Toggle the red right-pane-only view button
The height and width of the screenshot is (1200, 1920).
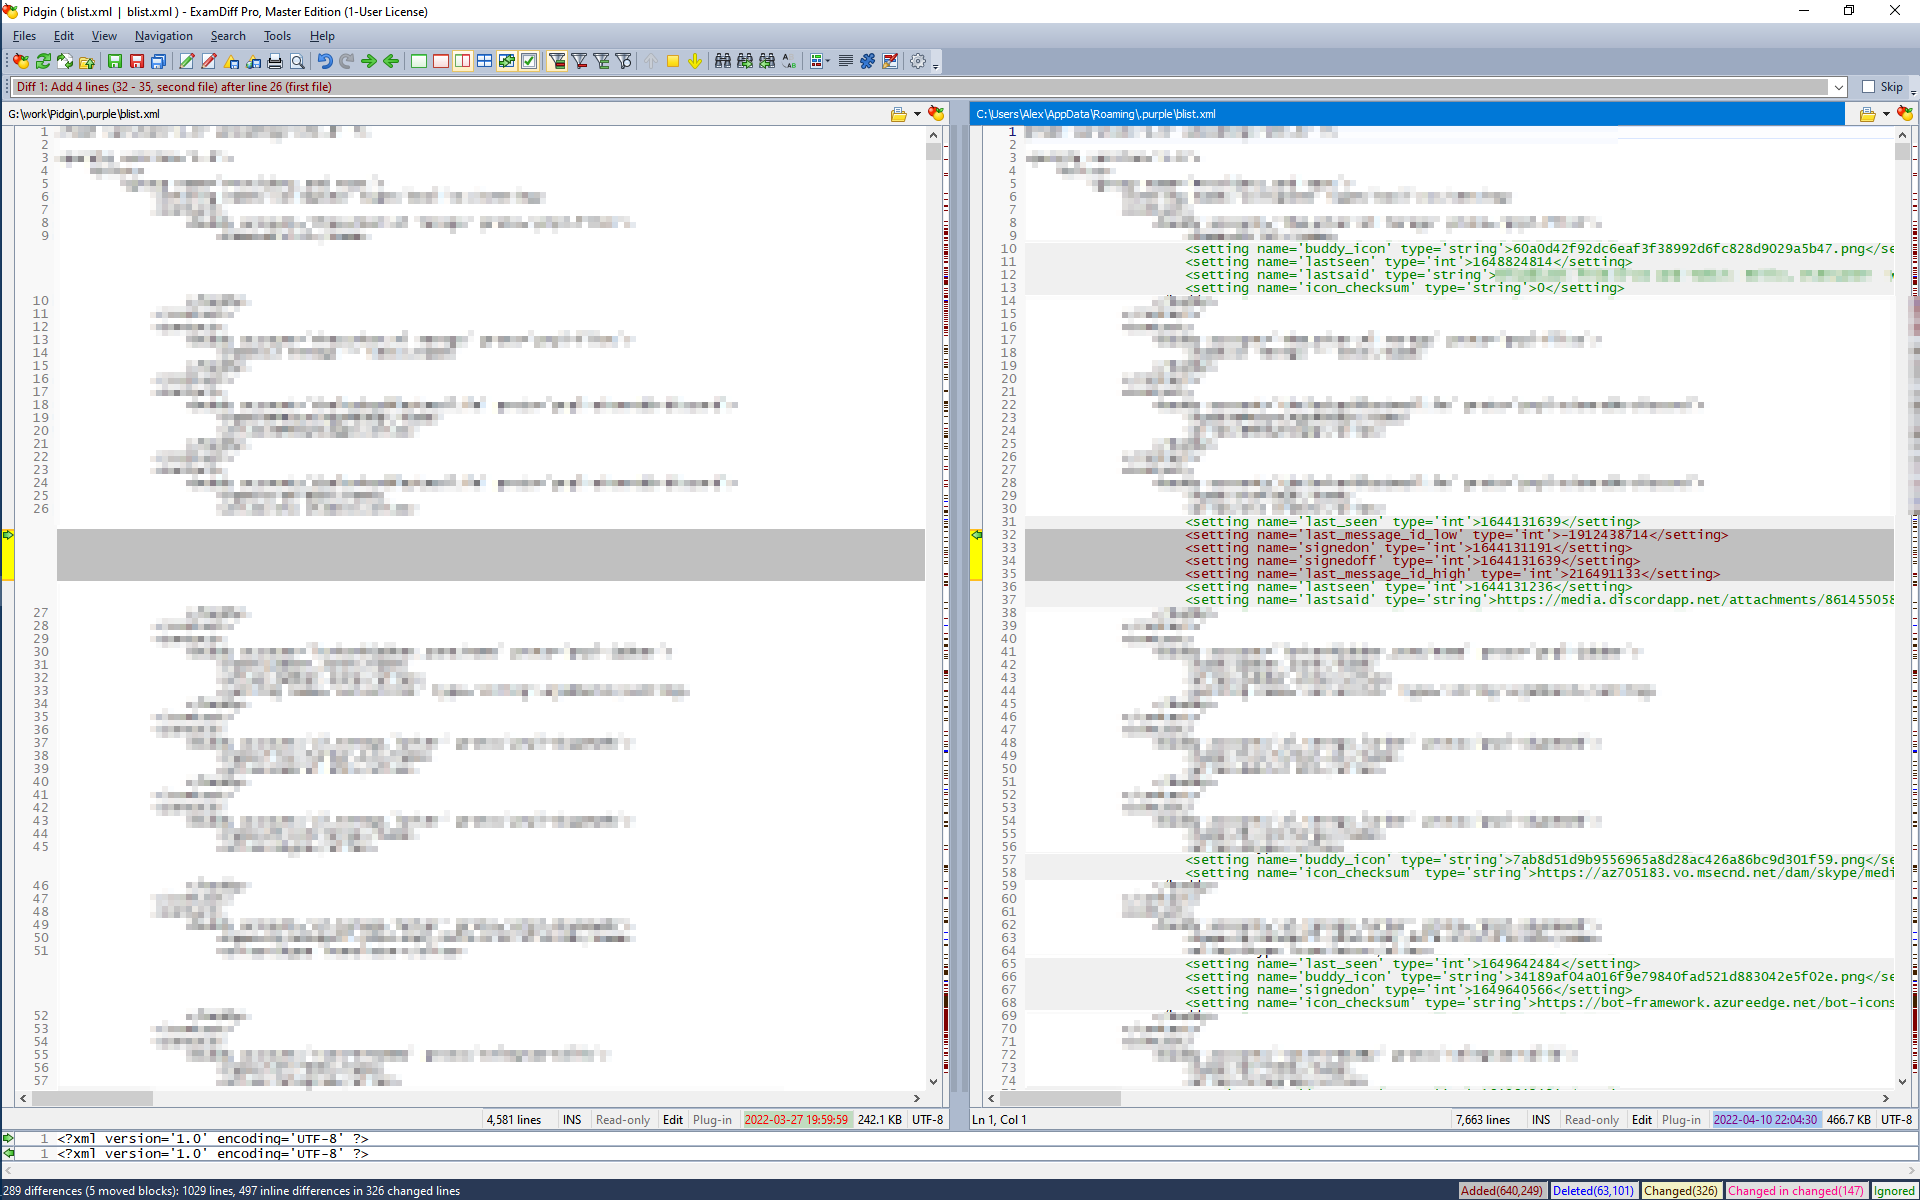coord(441,61)
